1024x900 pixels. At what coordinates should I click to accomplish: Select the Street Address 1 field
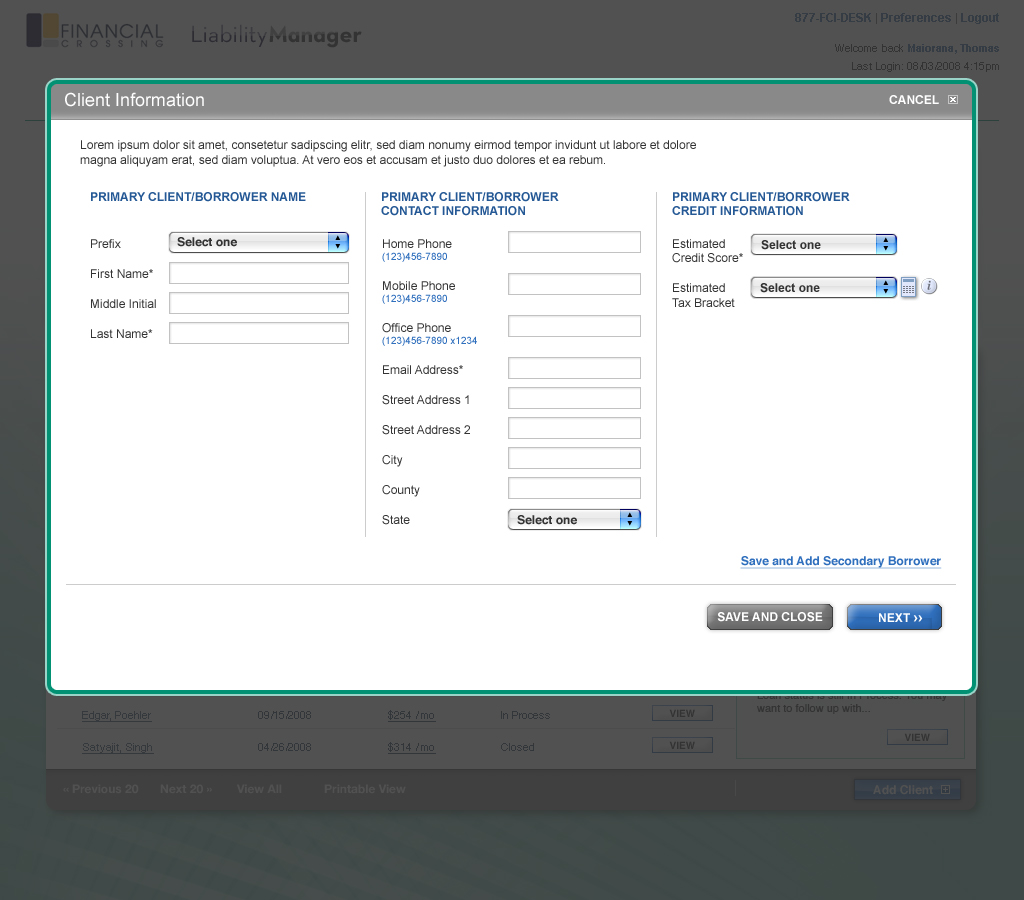point(574,399)
